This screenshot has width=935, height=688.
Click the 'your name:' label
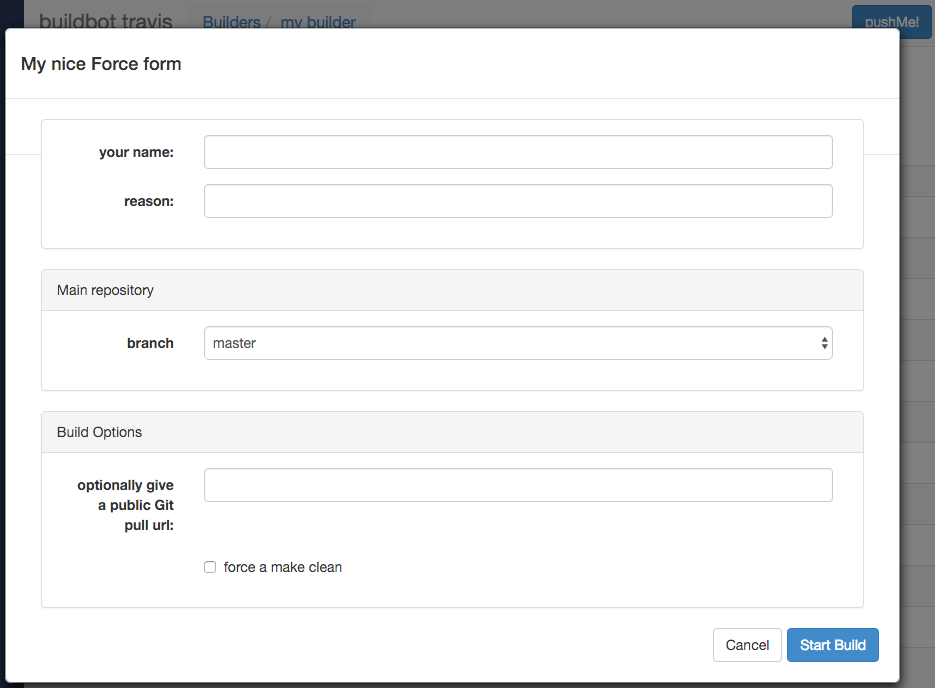pyautogui.click(x=136, y=152)
